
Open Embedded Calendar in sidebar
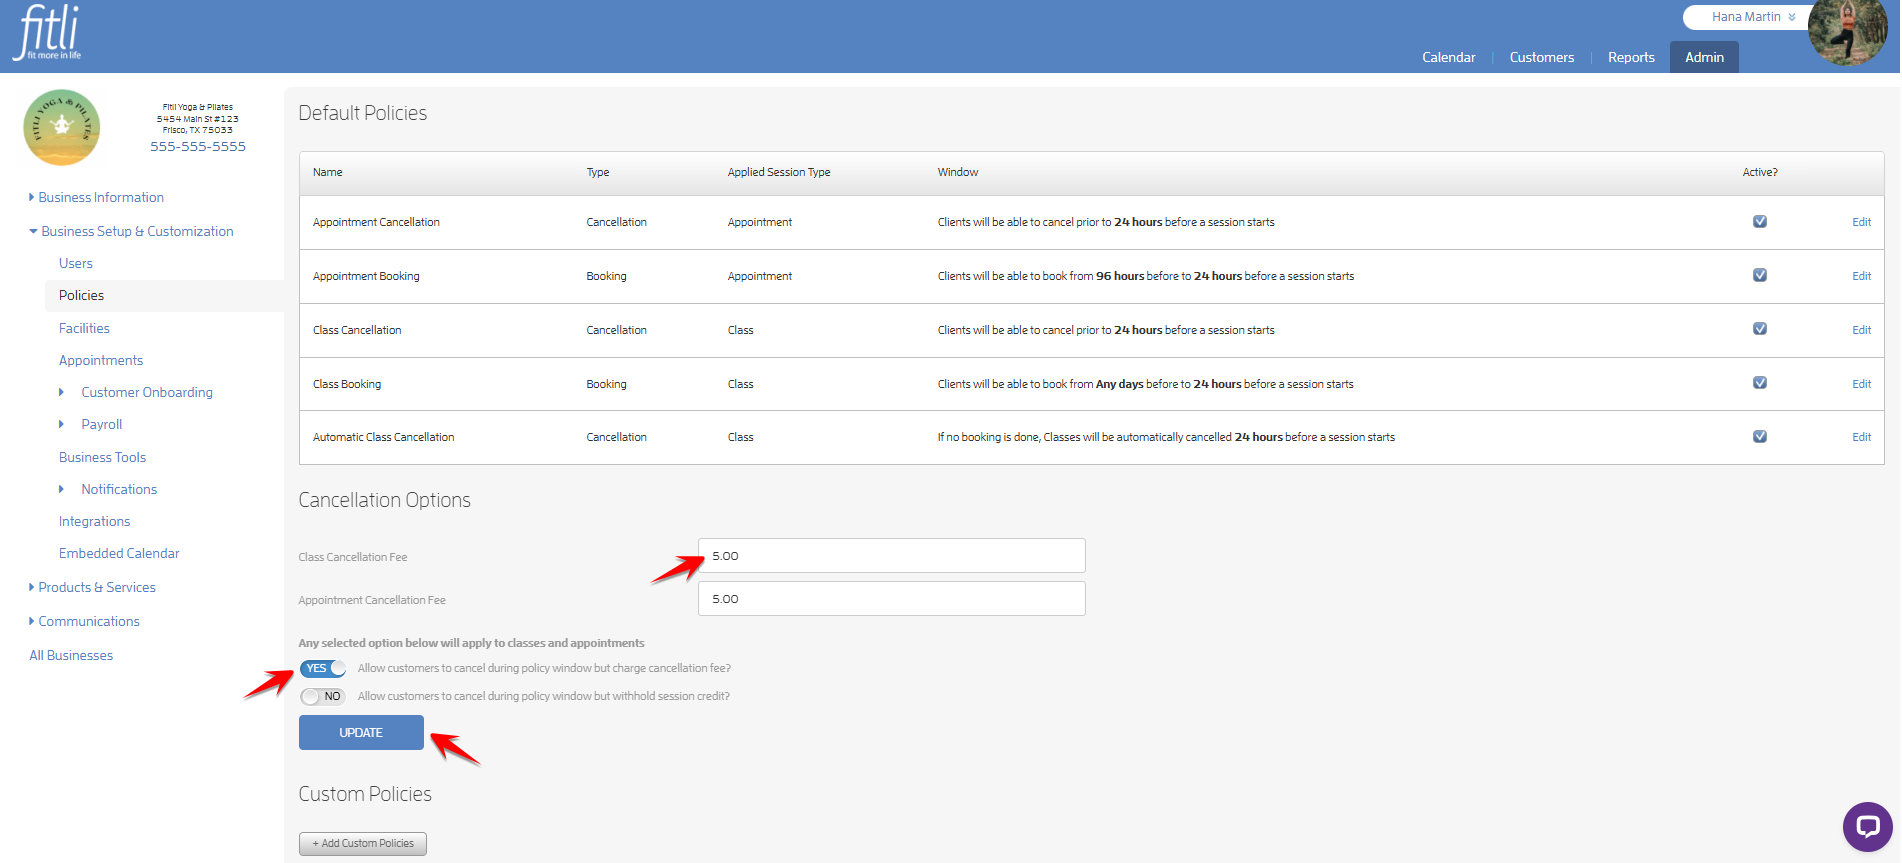click(119, 553)
